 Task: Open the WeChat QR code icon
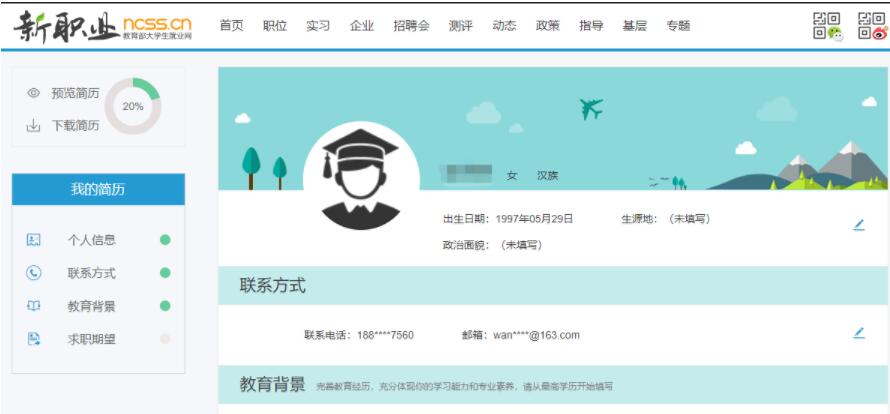pyautogui.click(x=828, y=26)
